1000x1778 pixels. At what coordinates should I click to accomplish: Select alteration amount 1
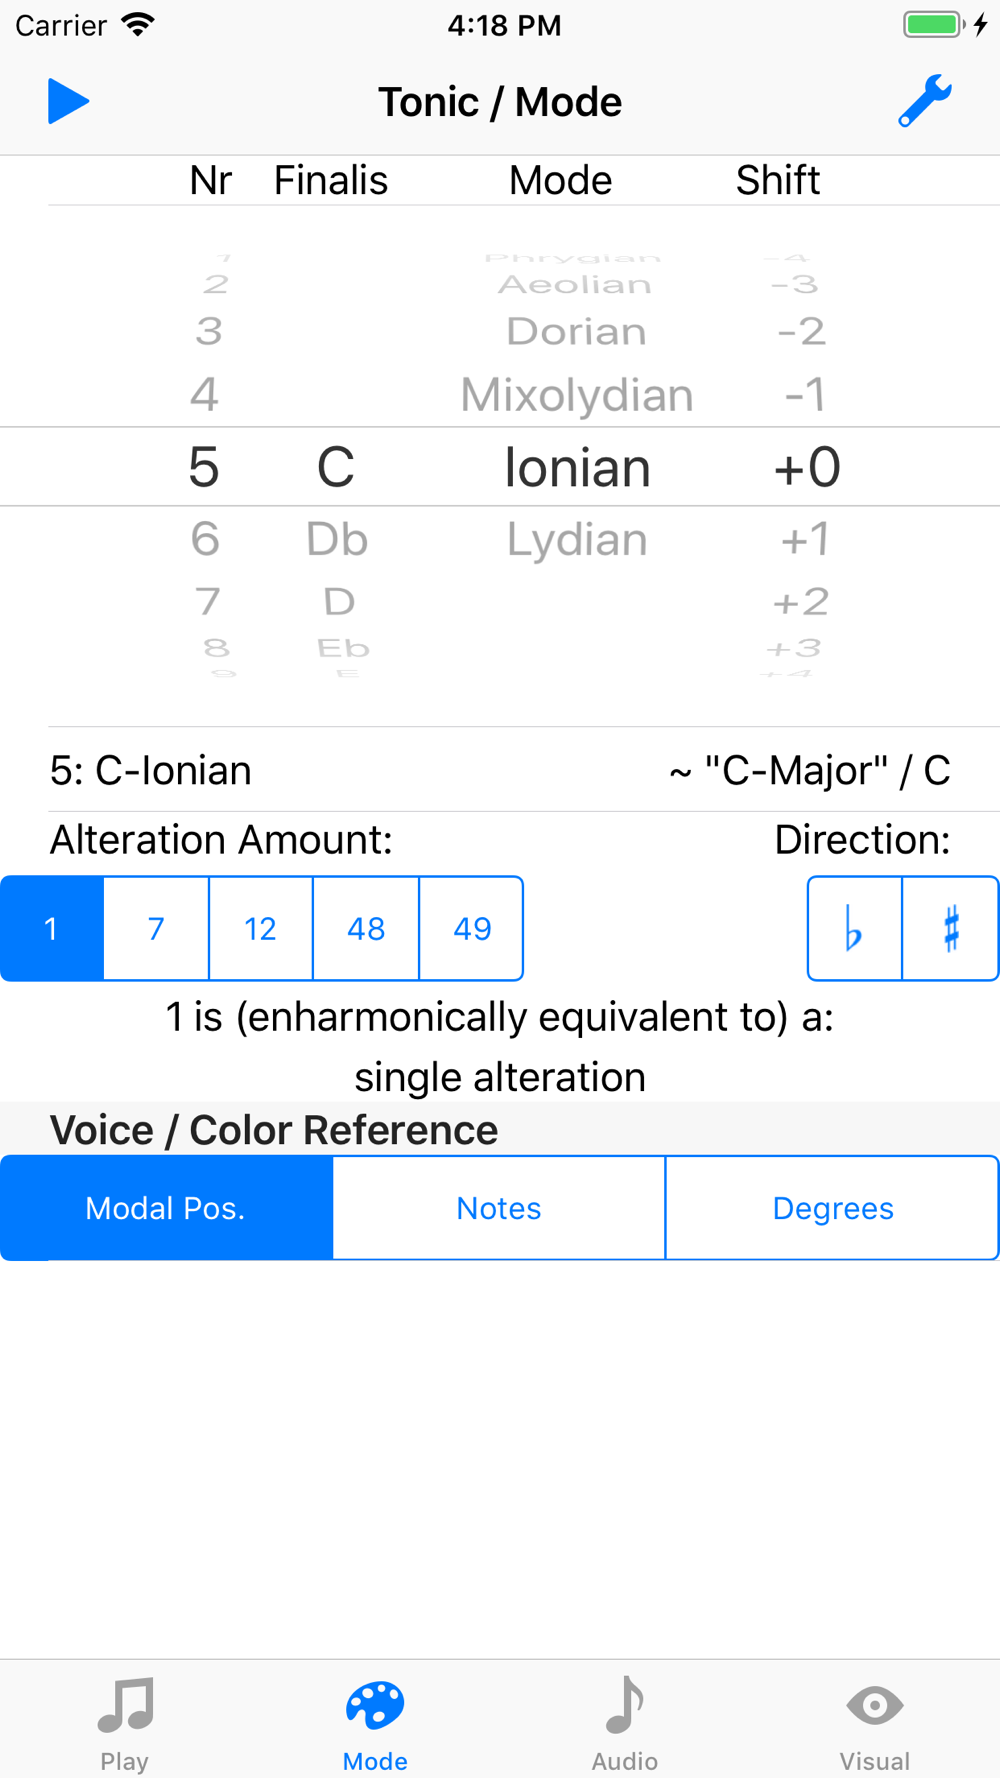tap(52, 929)
